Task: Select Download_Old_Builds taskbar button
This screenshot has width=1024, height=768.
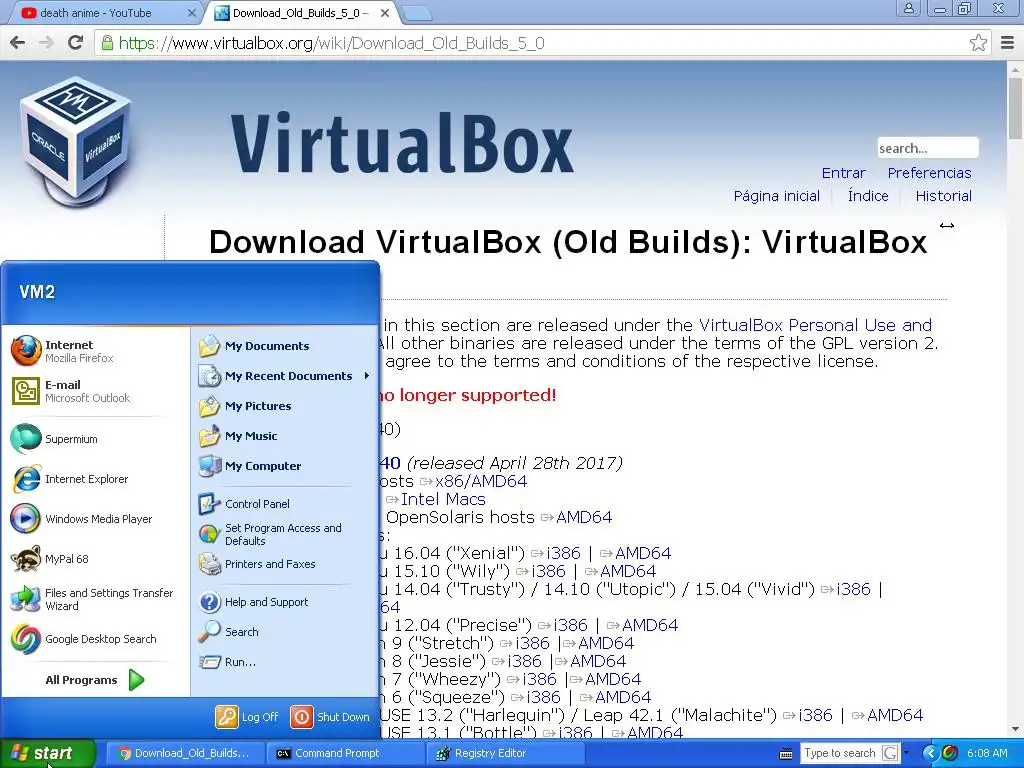Action: pyautogui.click(x=185, y=753)
